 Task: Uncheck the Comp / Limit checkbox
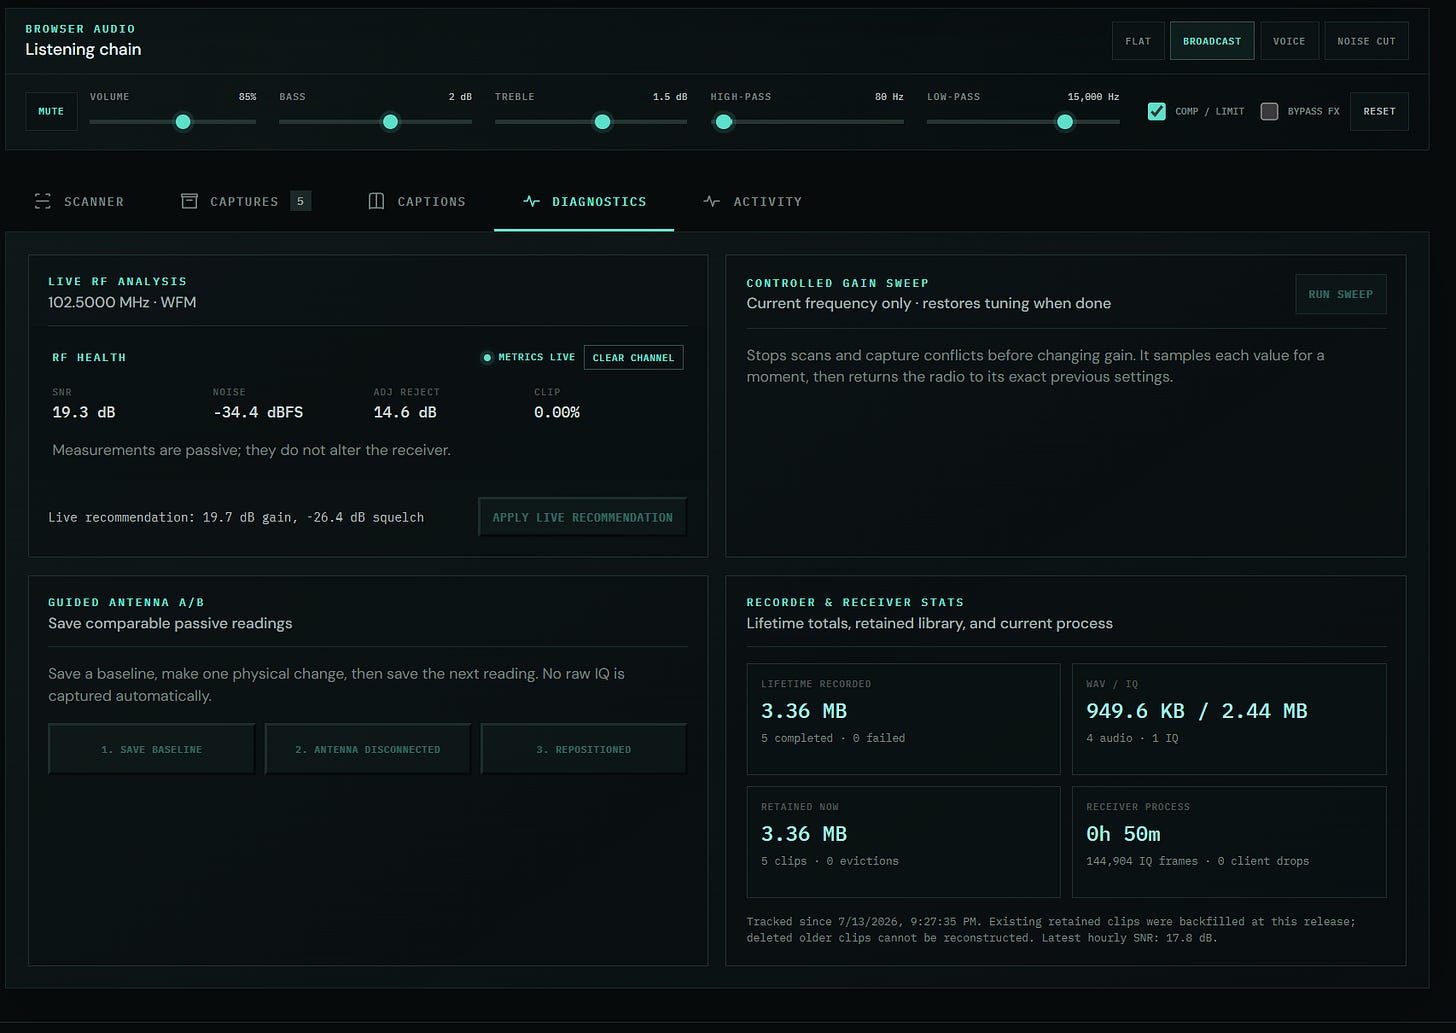pos(1157,111)
